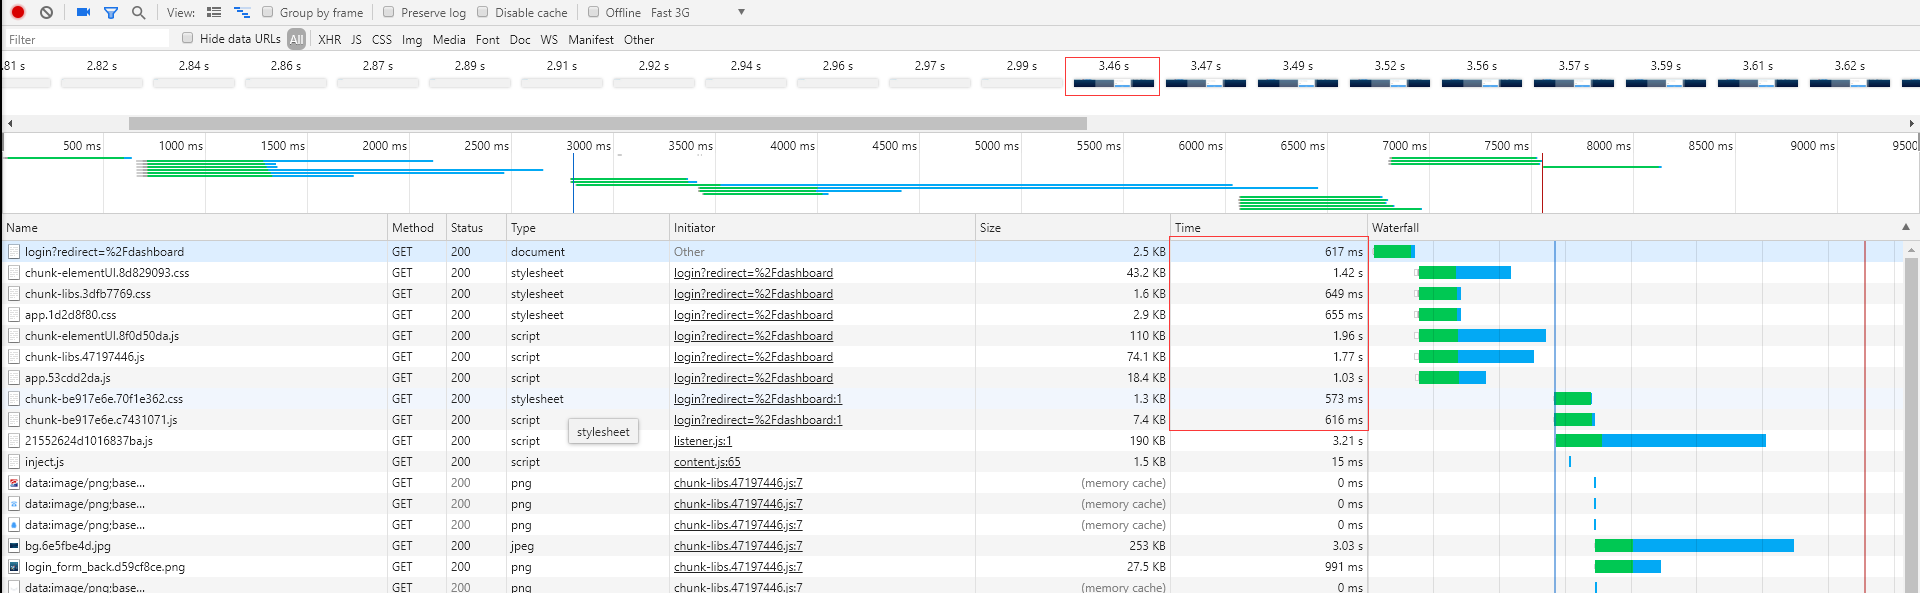The width and height of the screenshot is (1920, 593).
Task: Tick the Hide data URLs checkbox
Action: (x=188, y=38)
